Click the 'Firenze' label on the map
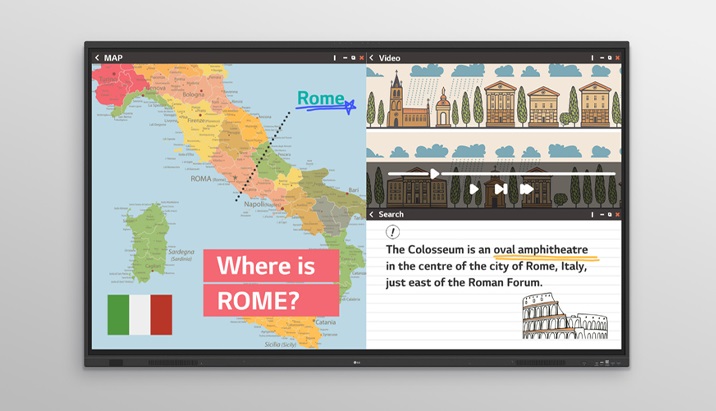This screenshot has height=411, width=716. point(196,121)
